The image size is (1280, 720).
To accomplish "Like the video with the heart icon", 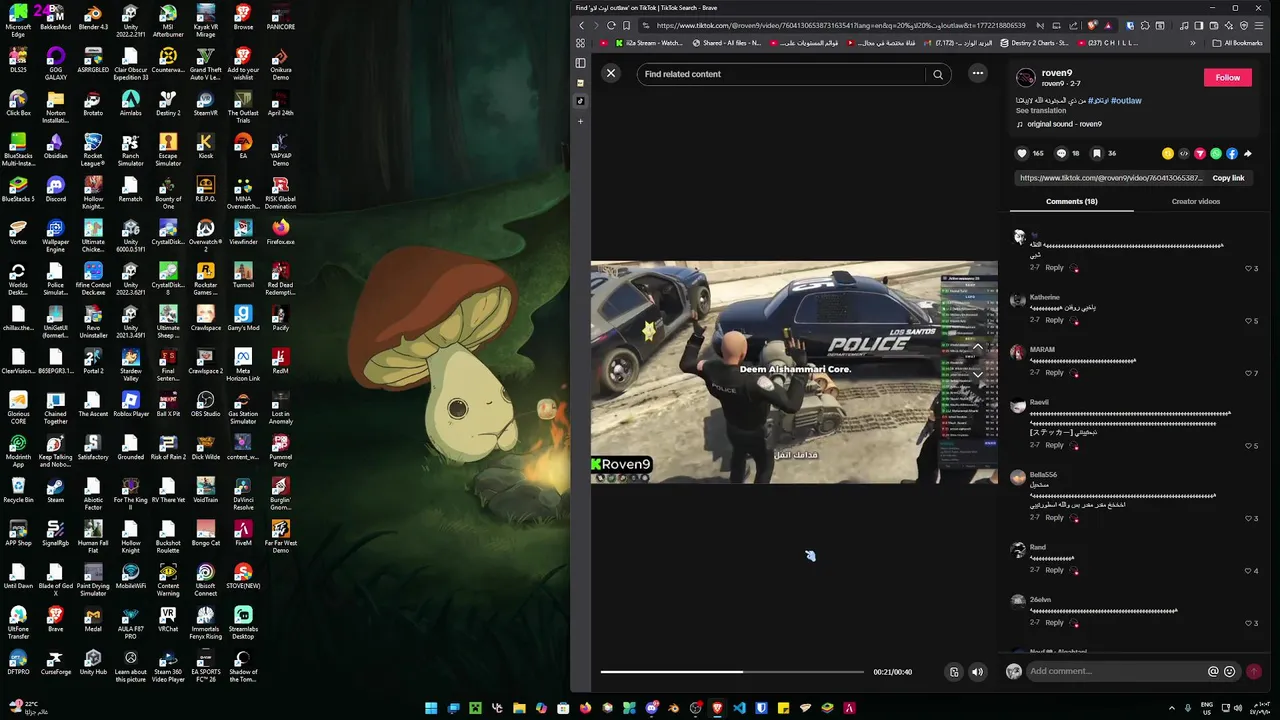I will pos(1022,153).
